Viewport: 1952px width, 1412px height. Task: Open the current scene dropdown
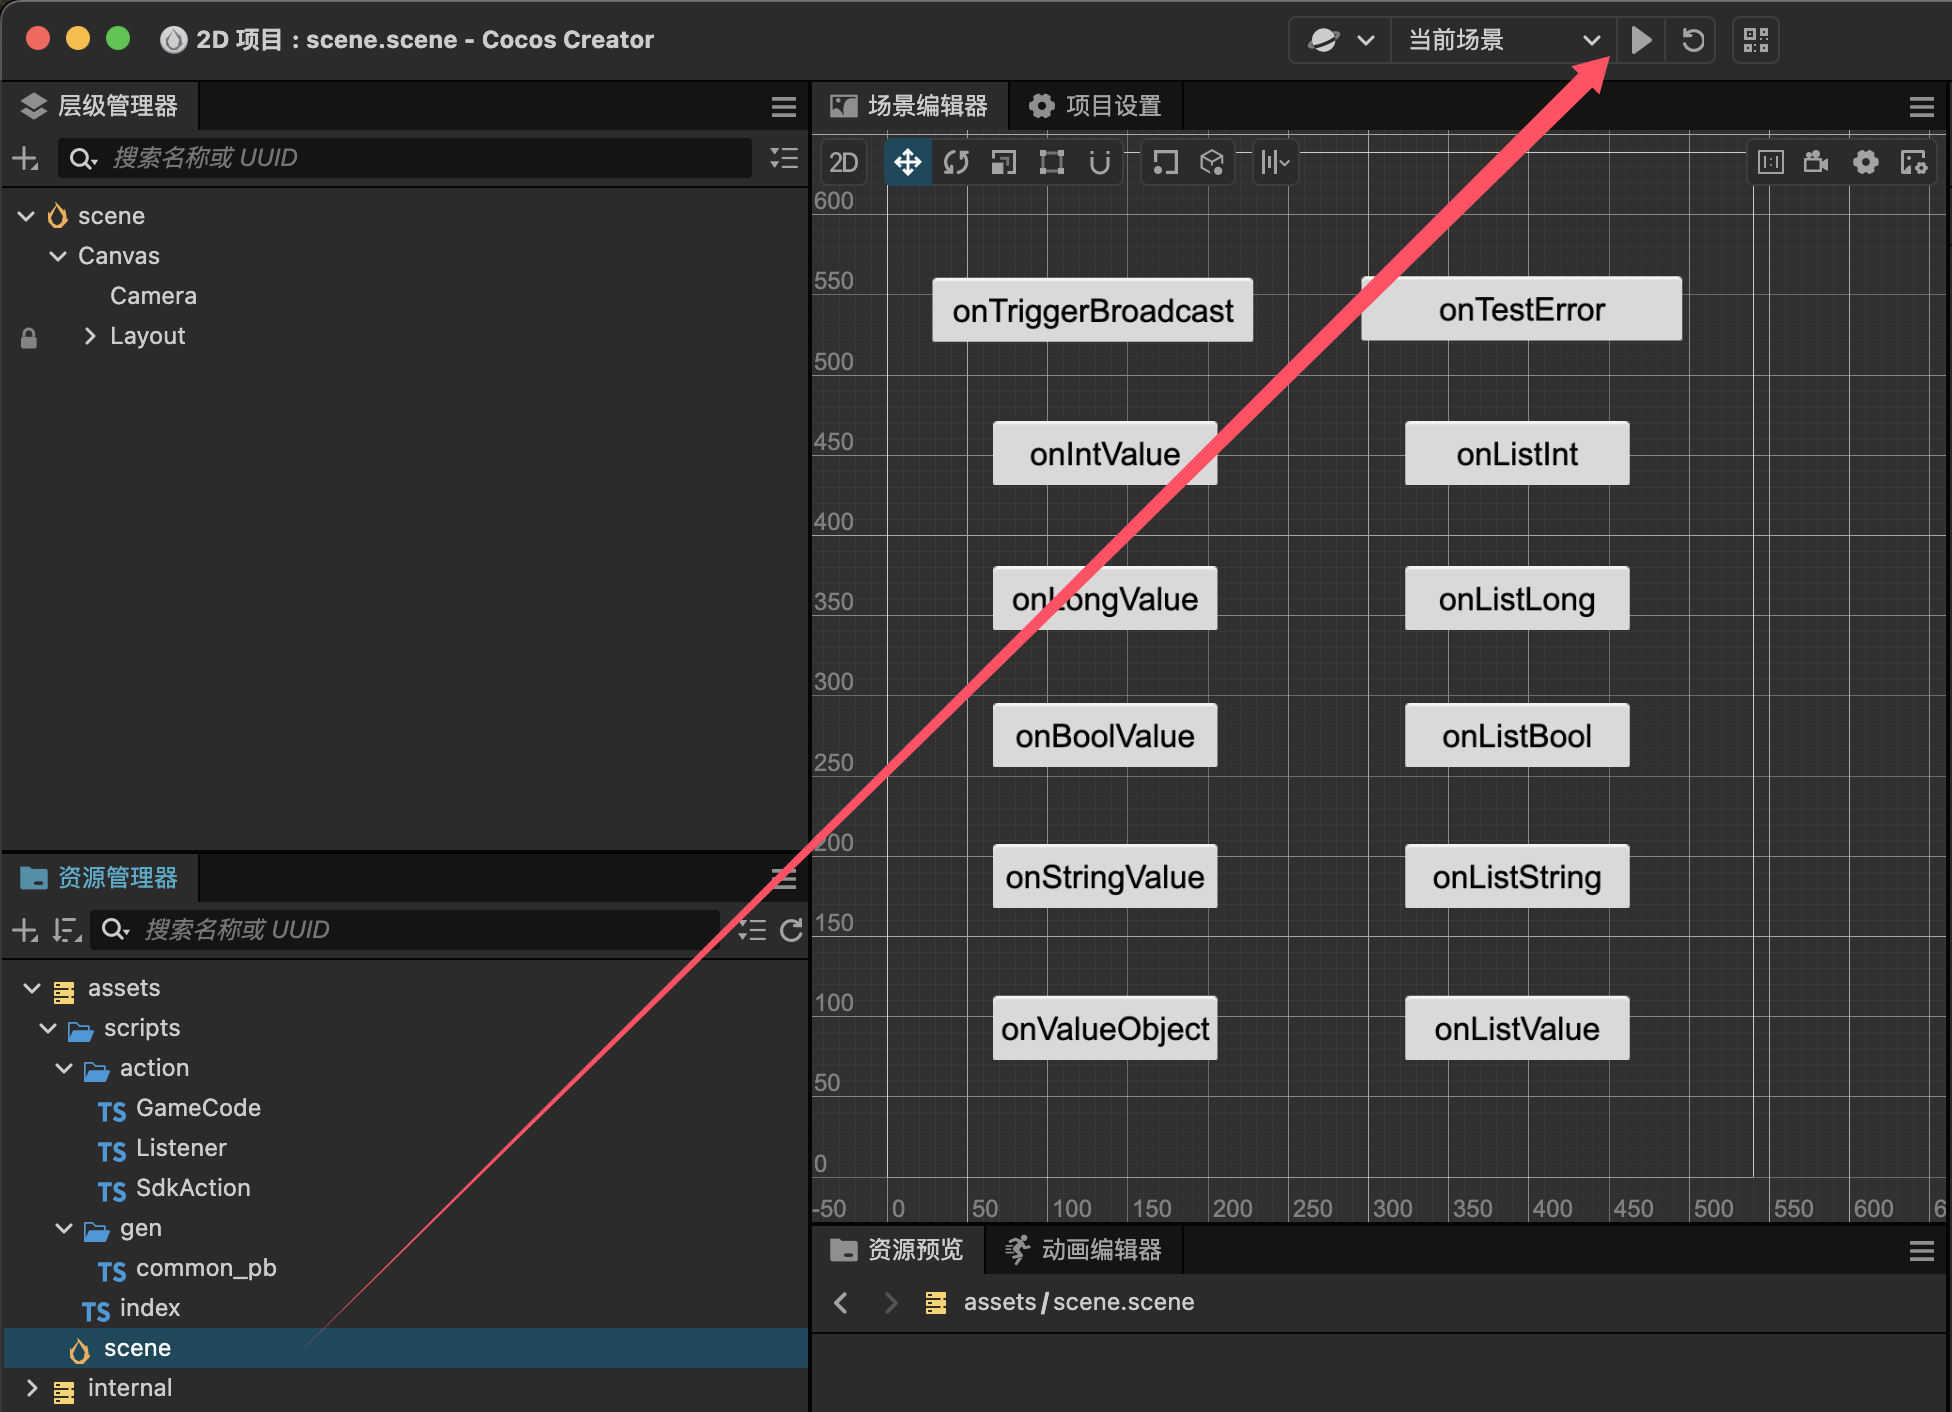[1502, 40]
